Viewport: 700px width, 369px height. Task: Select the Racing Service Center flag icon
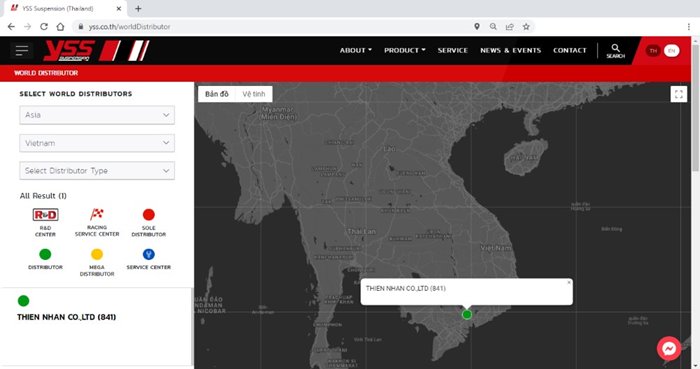pos(97,214)
